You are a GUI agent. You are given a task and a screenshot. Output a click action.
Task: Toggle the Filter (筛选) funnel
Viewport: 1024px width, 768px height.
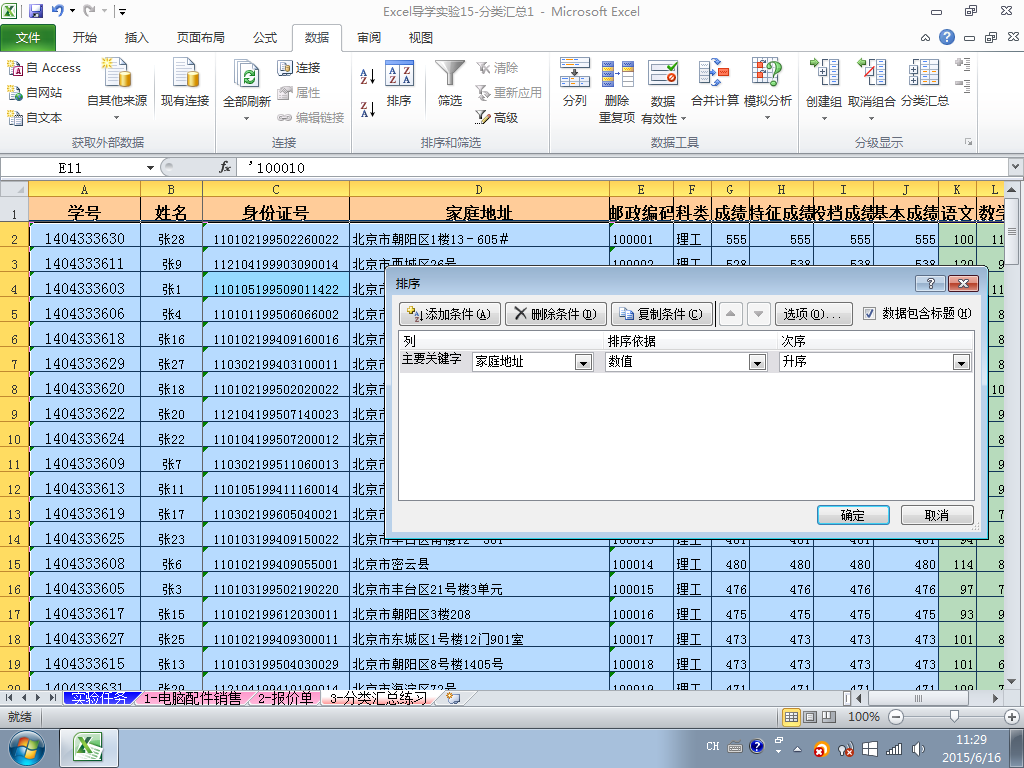point(450,83)
